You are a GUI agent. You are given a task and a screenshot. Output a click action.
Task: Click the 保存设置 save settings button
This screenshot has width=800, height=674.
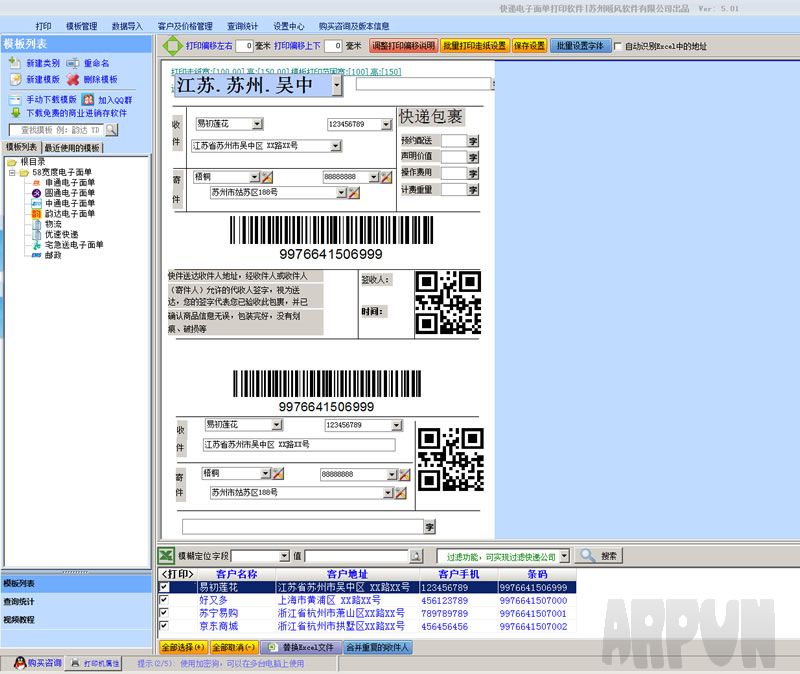530,46
